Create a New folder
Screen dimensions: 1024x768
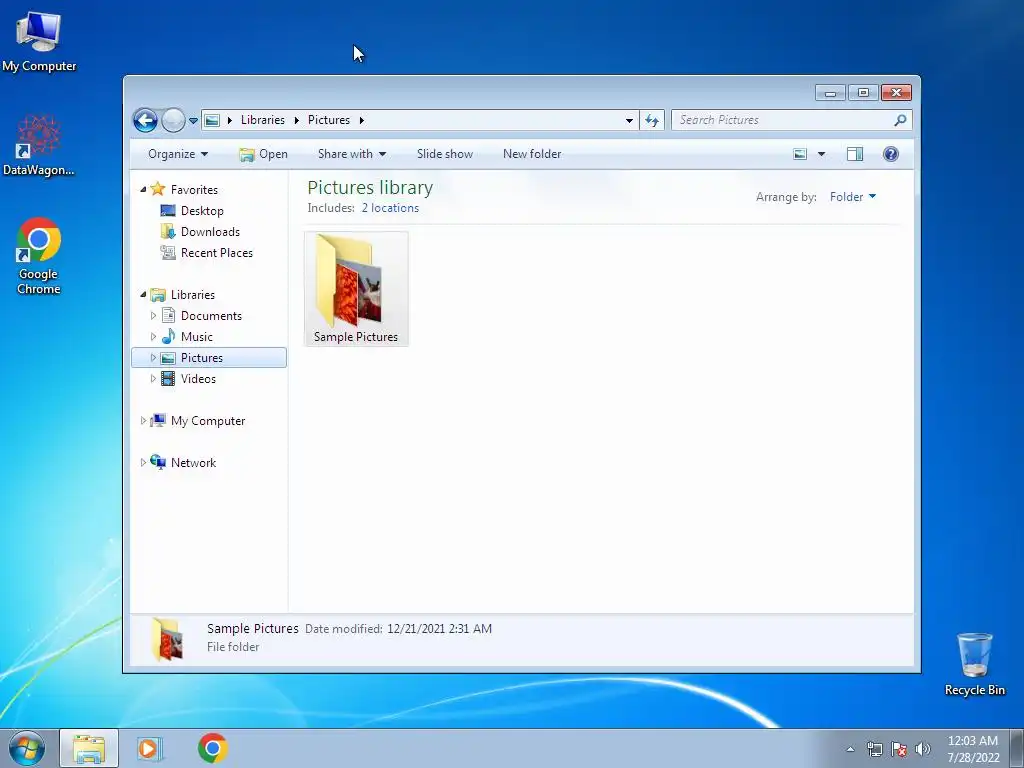pyautogui.click(x=532, y=154)
